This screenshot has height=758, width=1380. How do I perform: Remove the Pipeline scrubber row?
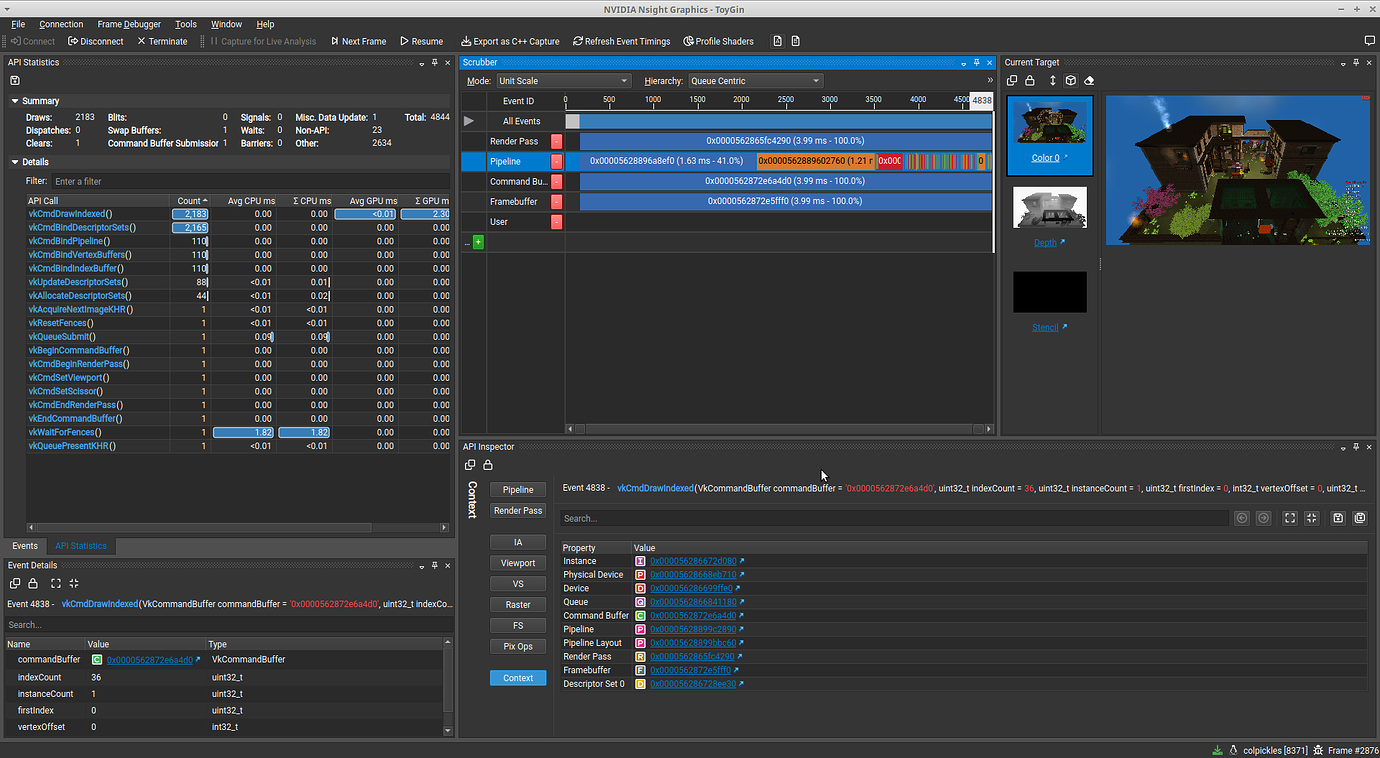pos(556,161)
